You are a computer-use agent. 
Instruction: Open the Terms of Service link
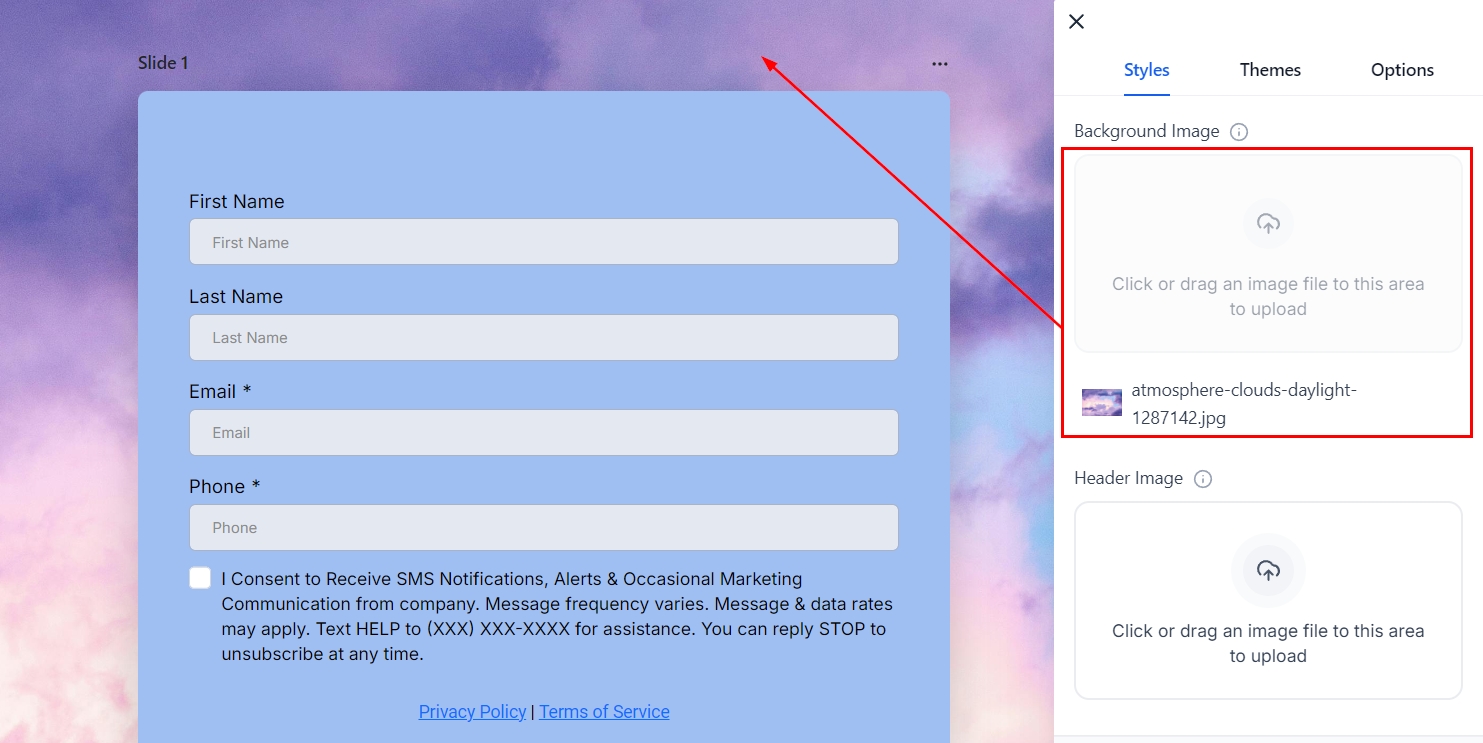coord(604,712)
